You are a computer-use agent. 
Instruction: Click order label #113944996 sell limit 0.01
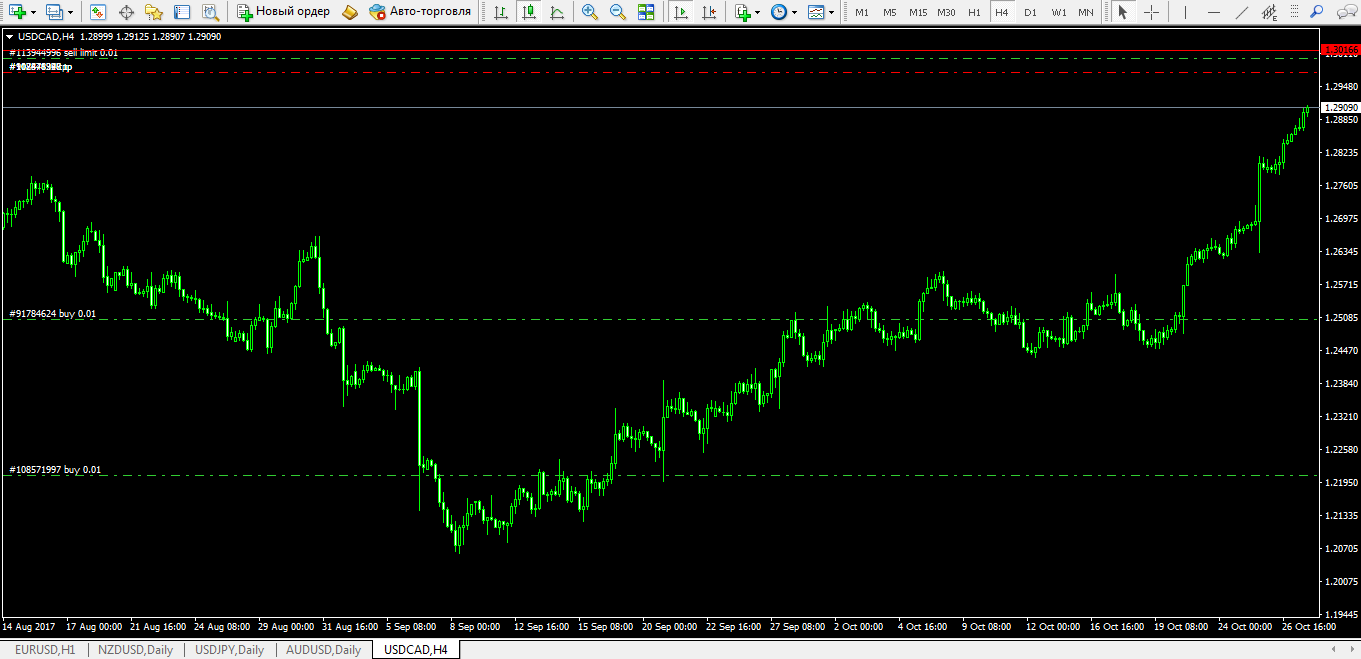pyautogui.click(x=64, y=53)
